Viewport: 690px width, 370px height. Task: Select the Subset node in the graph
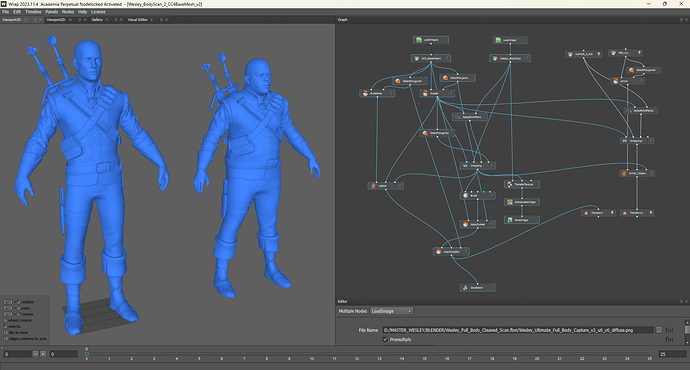pos(437,93)
